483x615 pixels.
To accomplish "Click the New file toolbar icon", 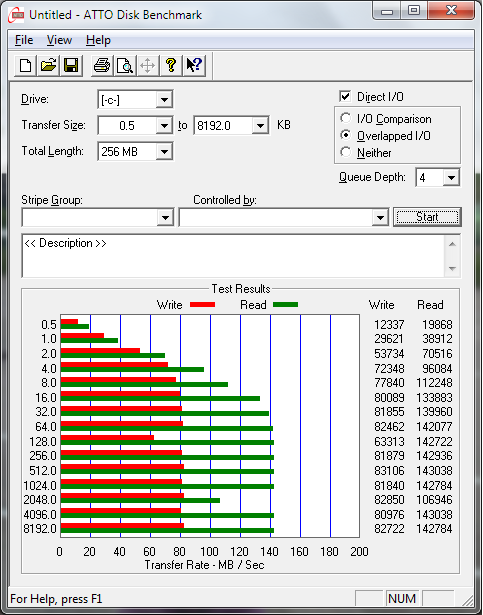I will tap(26, 65).
